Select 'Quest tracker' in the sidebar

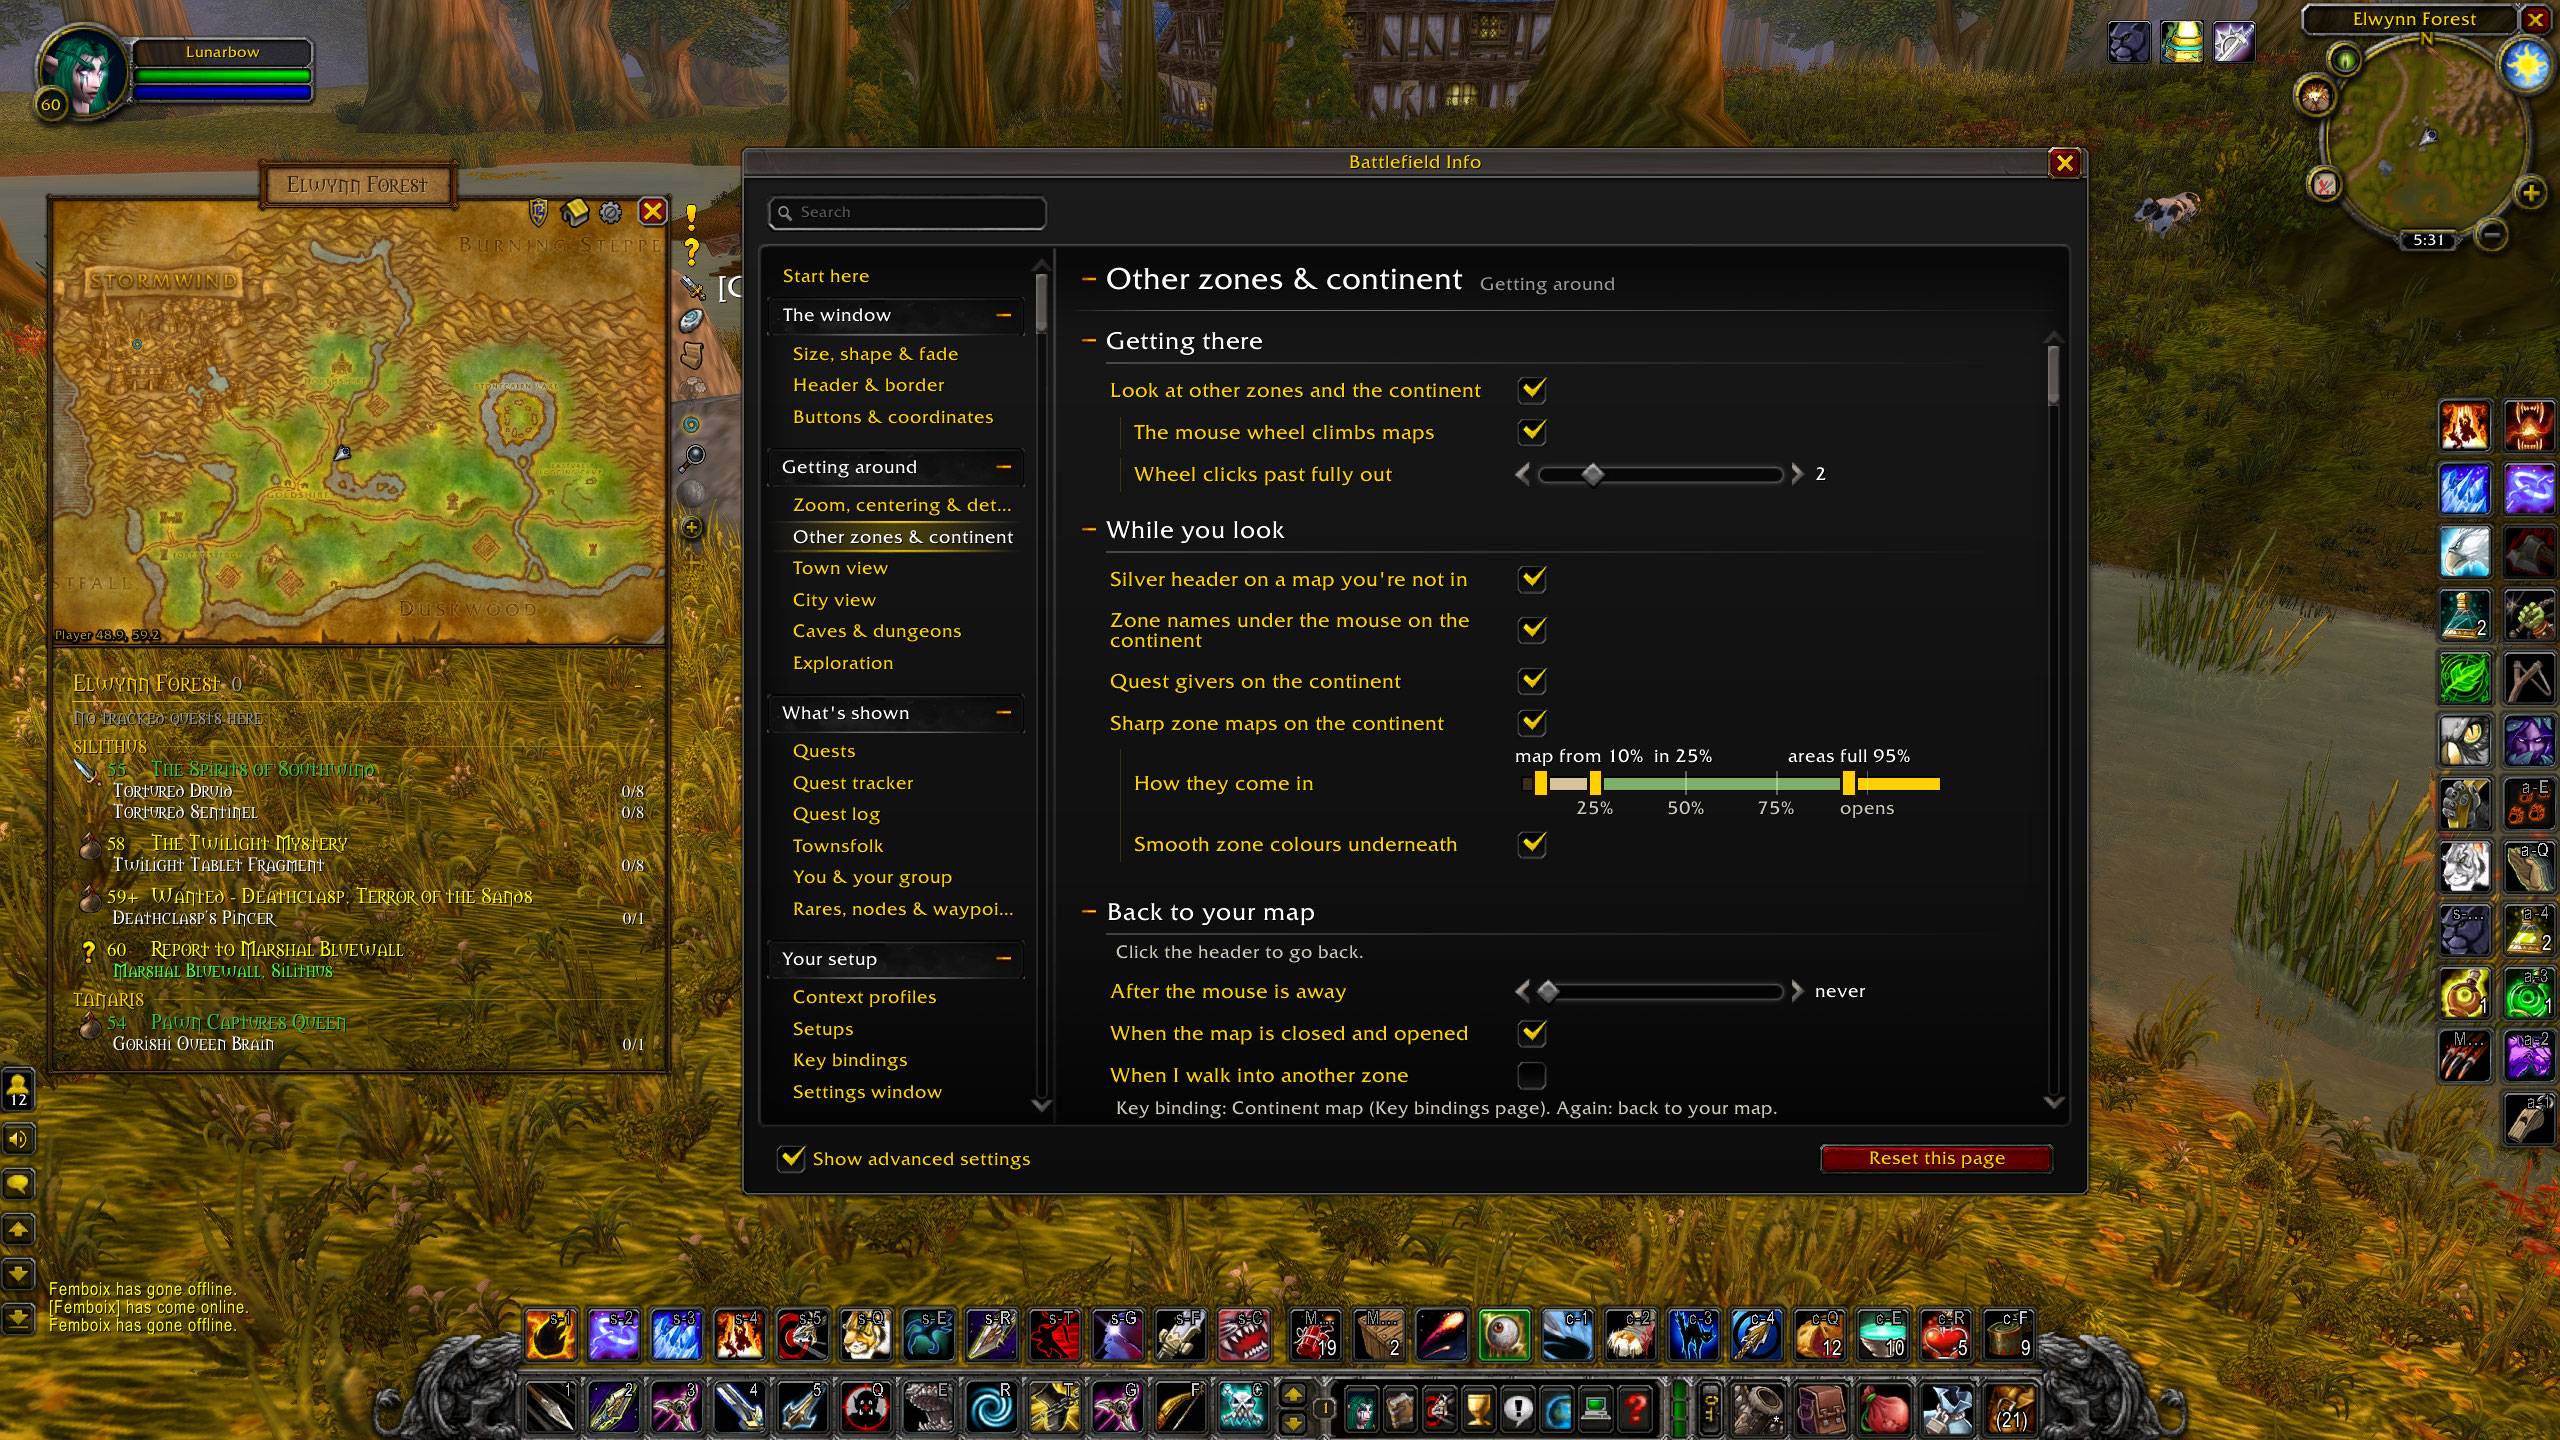853,783
